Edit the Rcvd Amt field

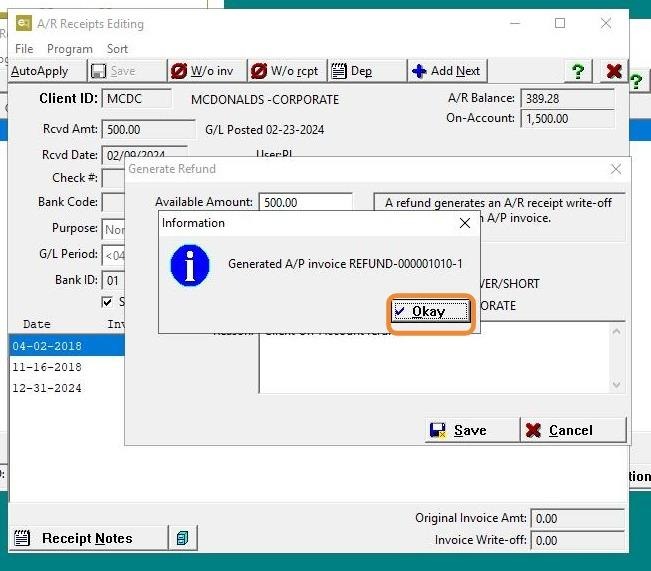tap(148, 130)
